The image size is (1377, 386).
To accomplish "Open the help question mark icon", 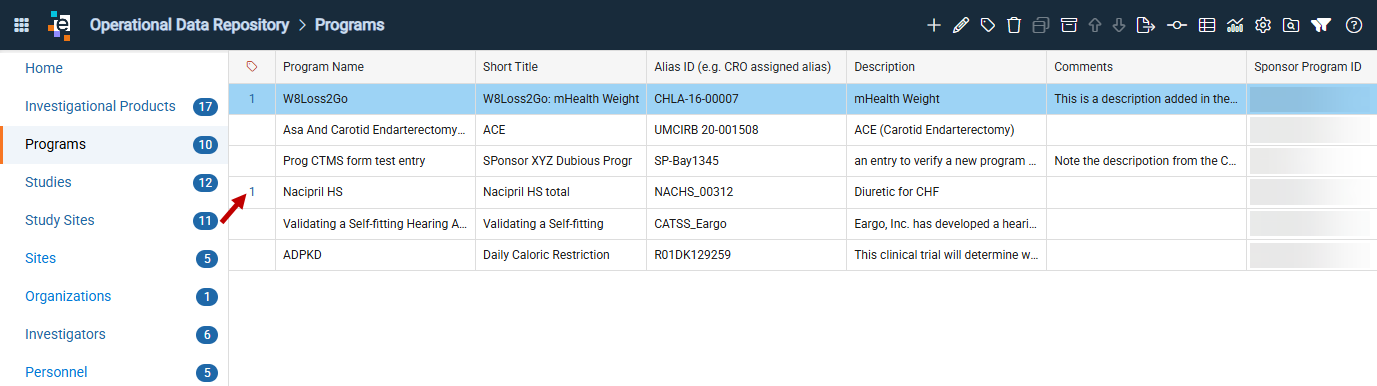I will click(1354, 25).
